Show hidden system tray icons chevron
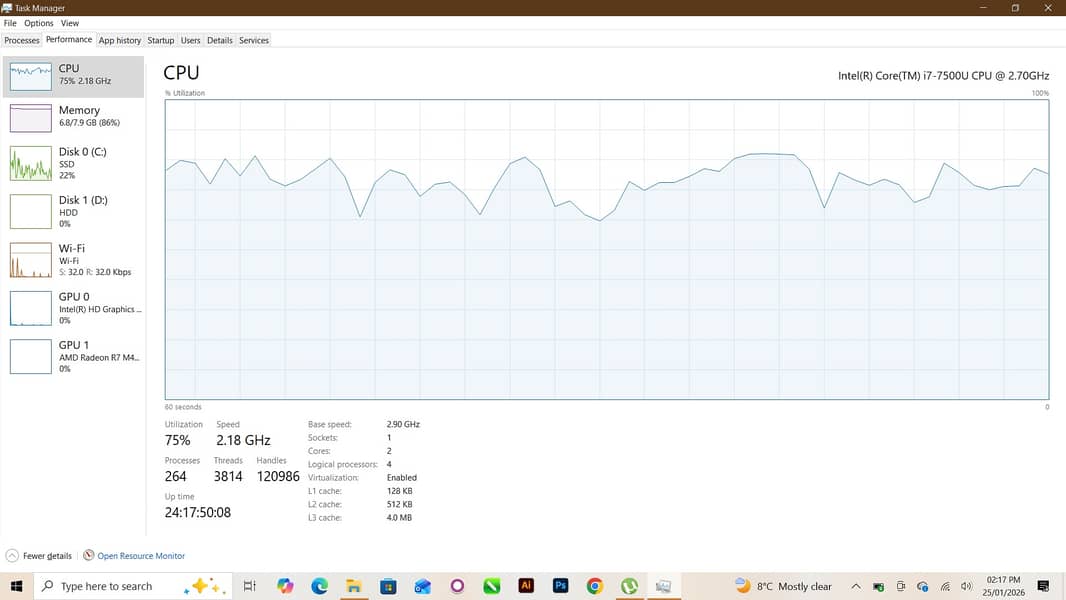Screen dimensions: 1066x600 tap(856, 586)
